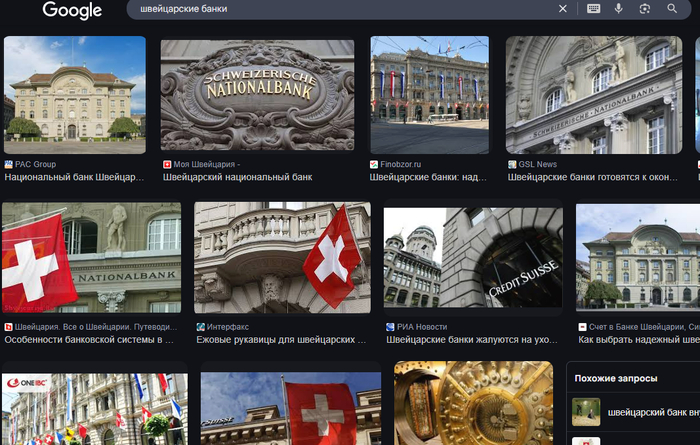
Task: Open the on-screen keyboard input tool
Action: click(593, 8)
